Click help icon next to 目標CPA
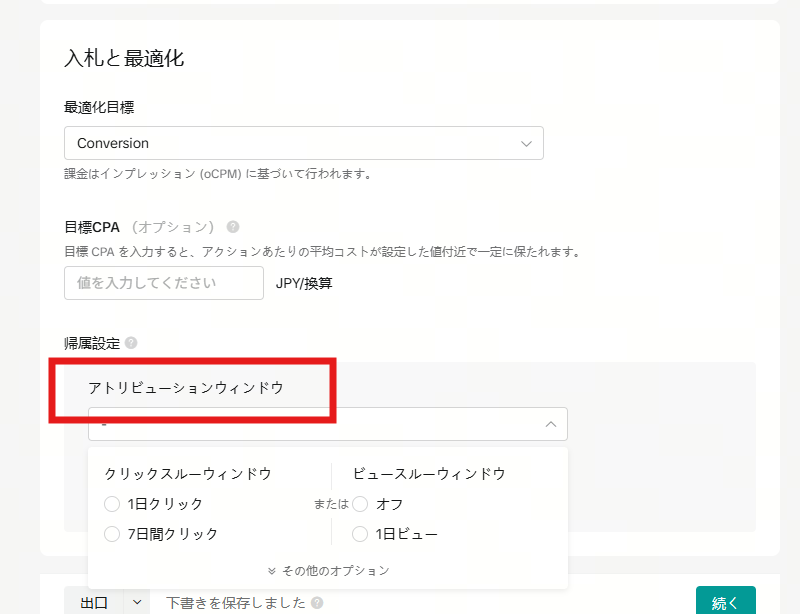Viewport: 800px width, 614px height. 233,227
